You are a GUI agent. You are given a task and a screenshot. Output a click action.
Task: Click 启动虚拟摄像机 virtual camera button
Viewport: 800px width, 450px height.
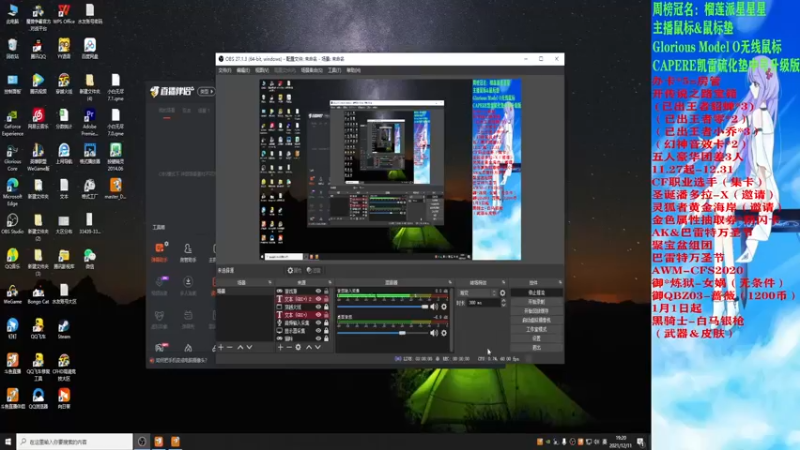pyautogui.click(x=536, y=320)
